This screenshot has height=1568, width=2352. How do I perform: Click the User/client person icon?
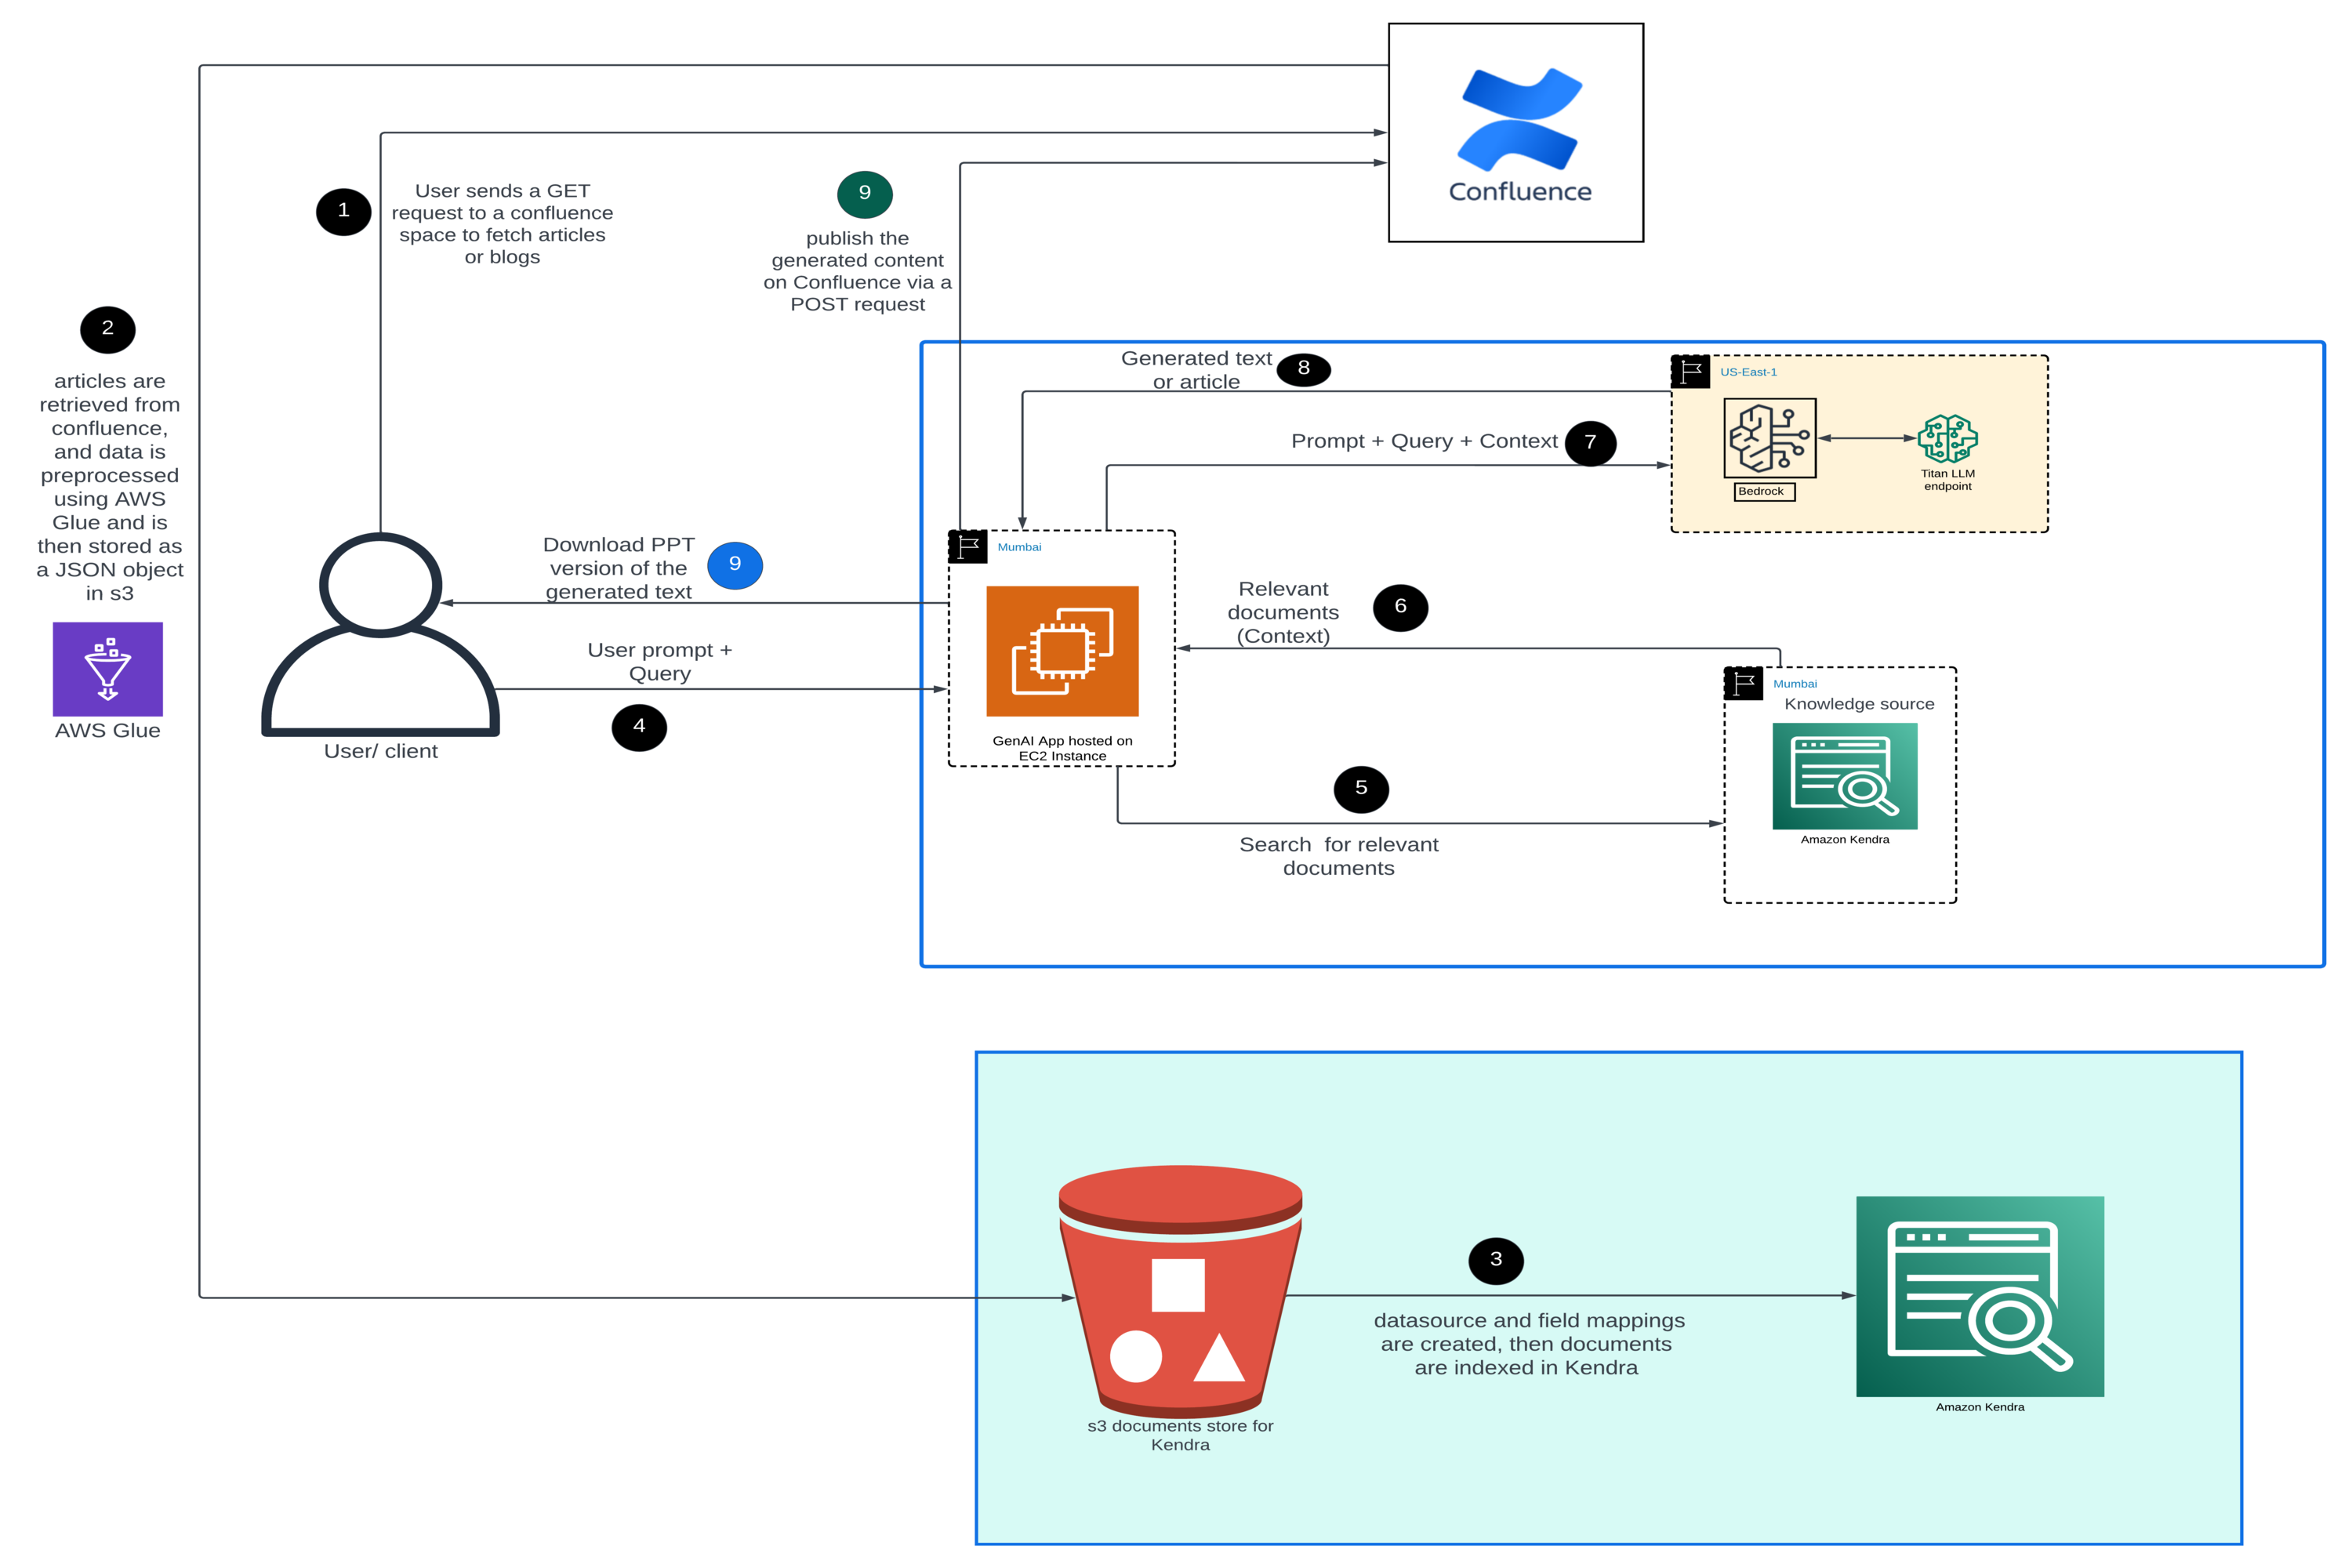[380, 635]
